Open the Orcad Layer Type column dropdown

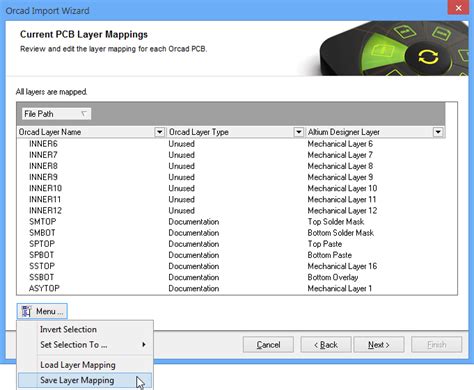pos(299,132)
